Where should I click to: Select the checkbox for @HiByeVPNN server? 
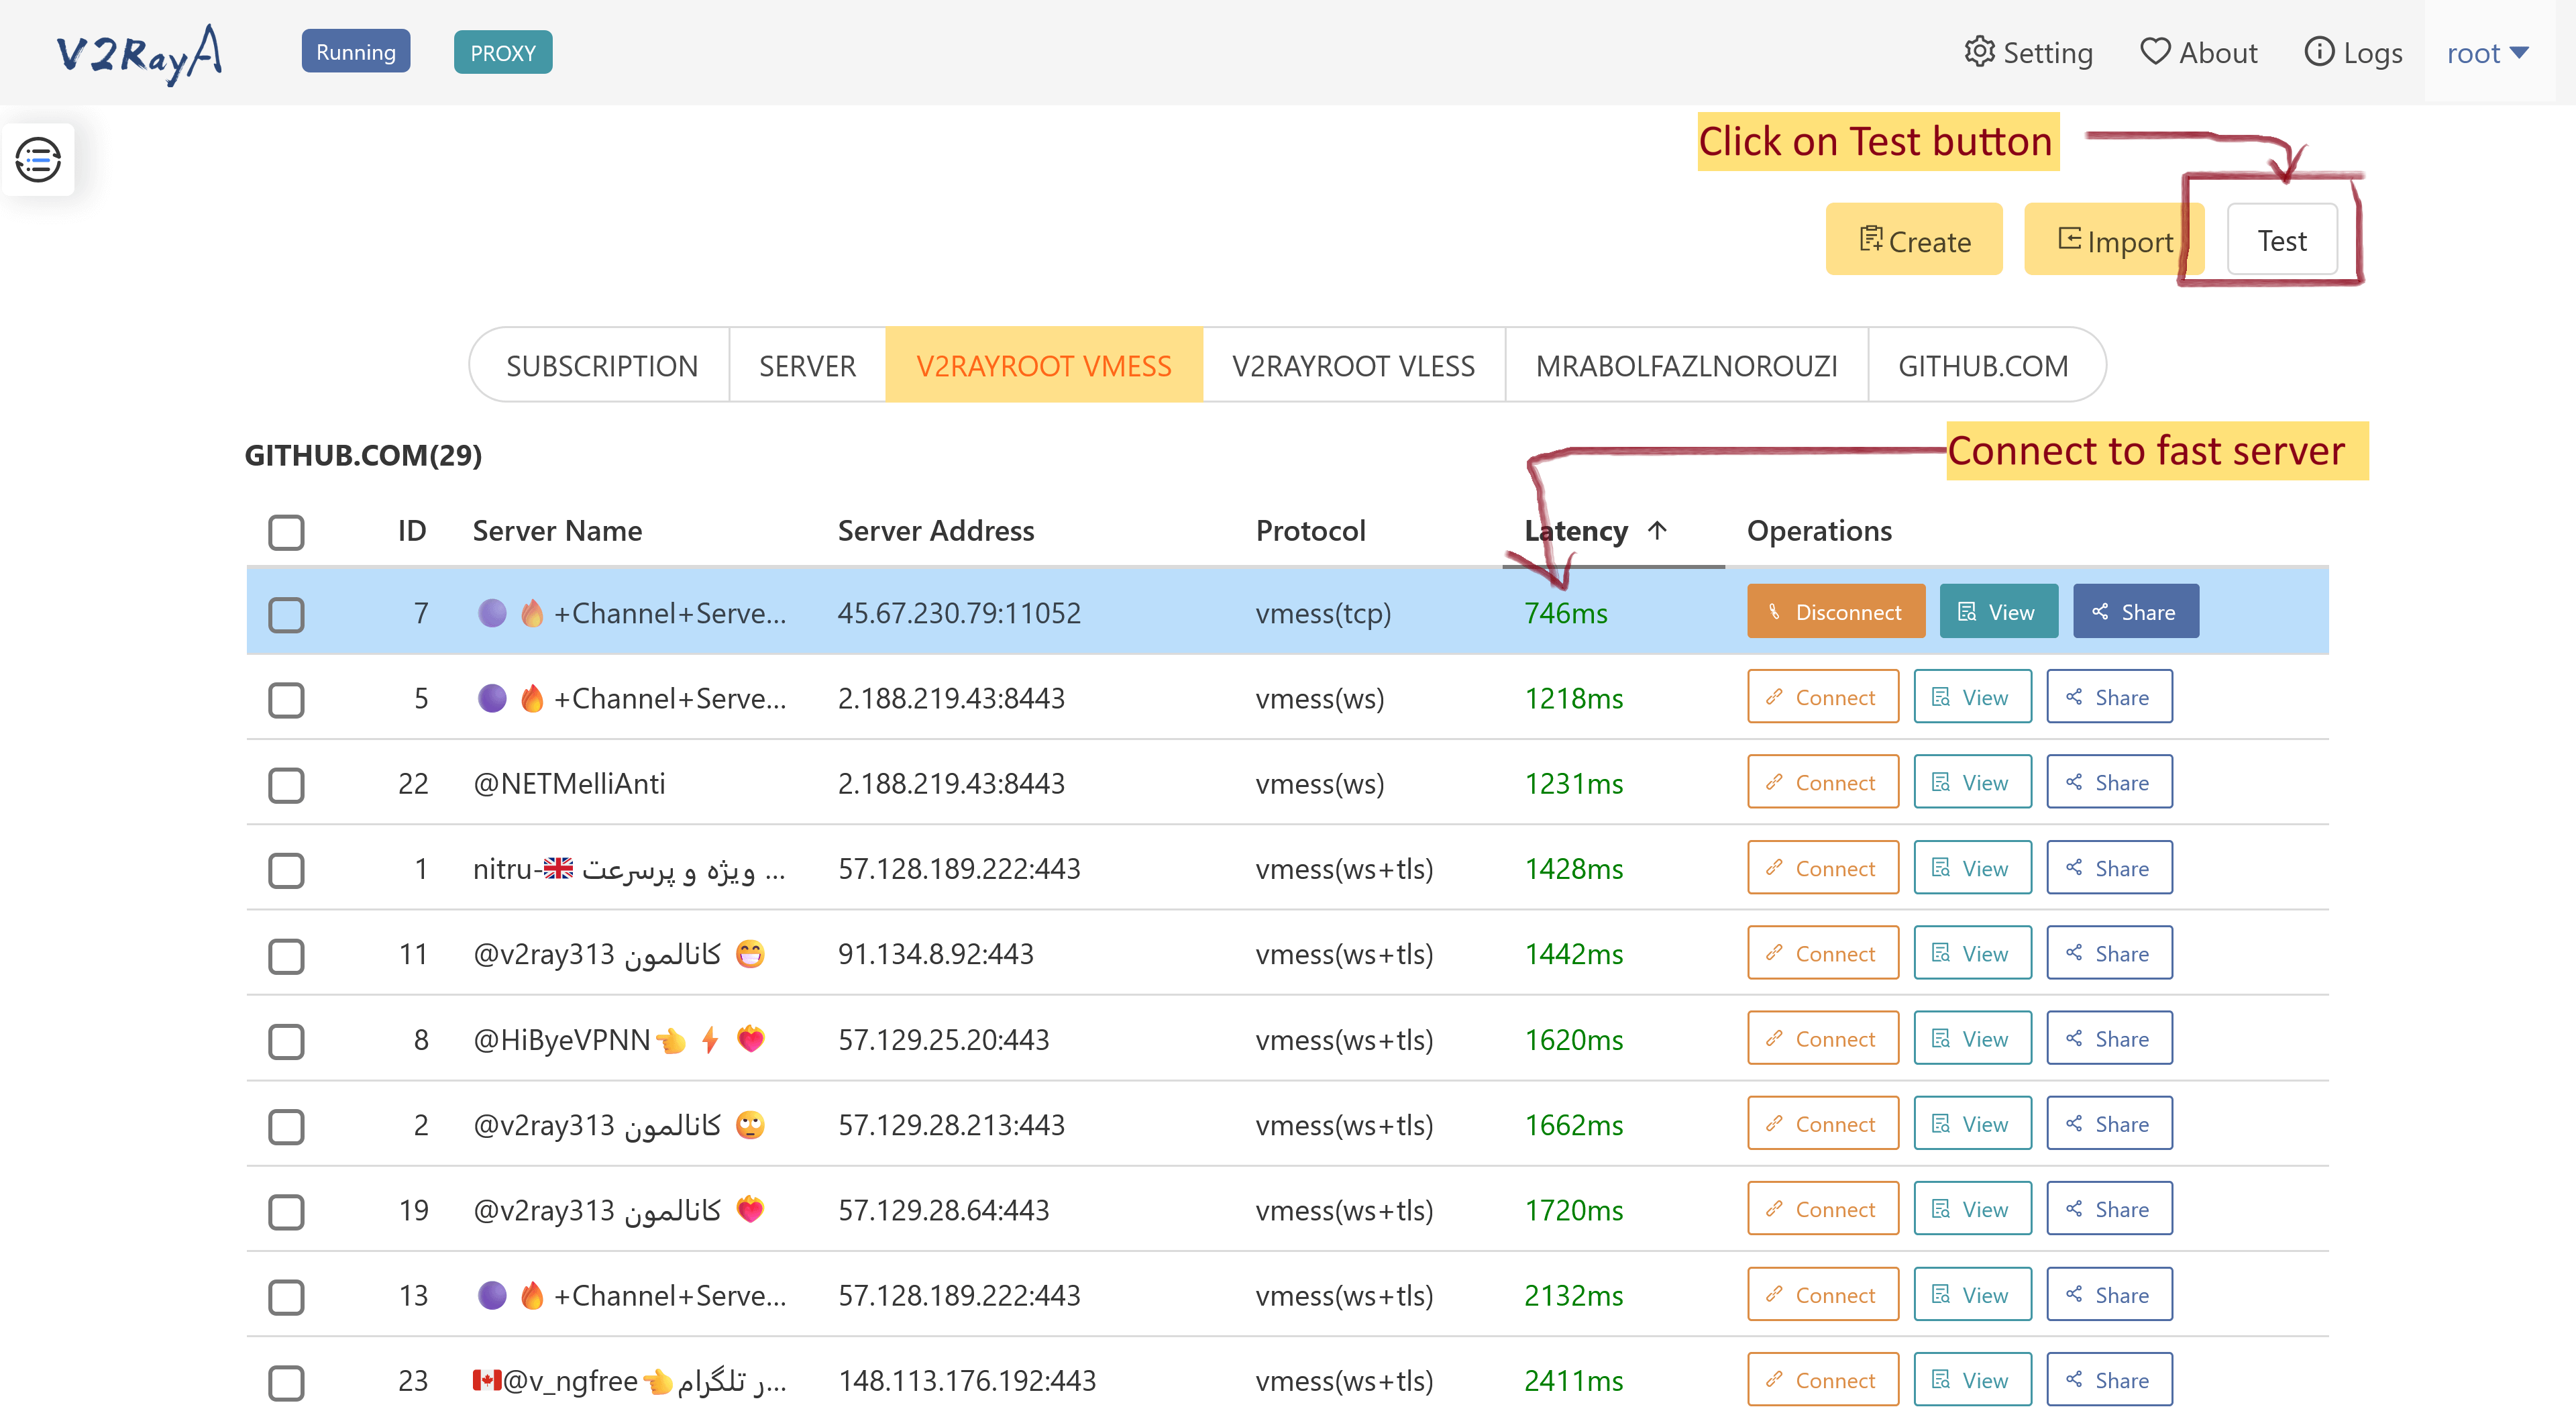286,1041
